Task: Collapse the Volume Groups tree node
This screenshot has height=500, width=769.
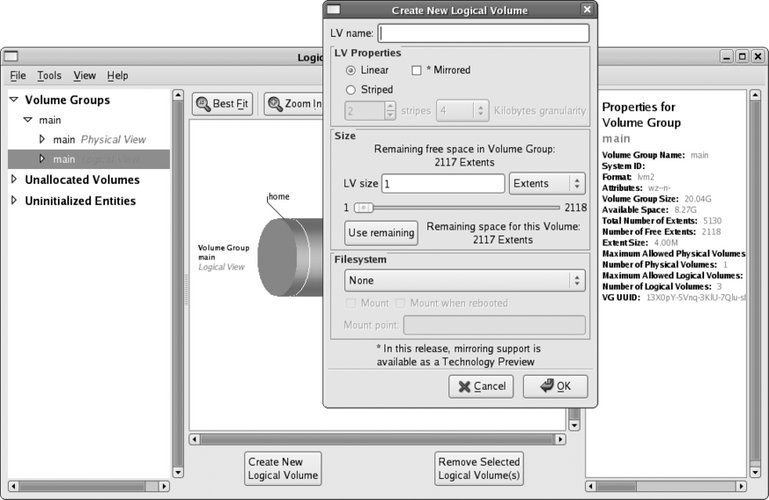Action: pyautogui.click(x=14, y=100)
